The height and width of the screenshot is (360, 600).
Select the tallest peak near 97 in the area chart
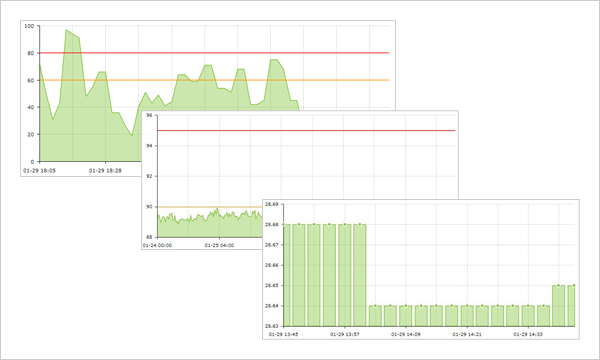pos(66,30)
